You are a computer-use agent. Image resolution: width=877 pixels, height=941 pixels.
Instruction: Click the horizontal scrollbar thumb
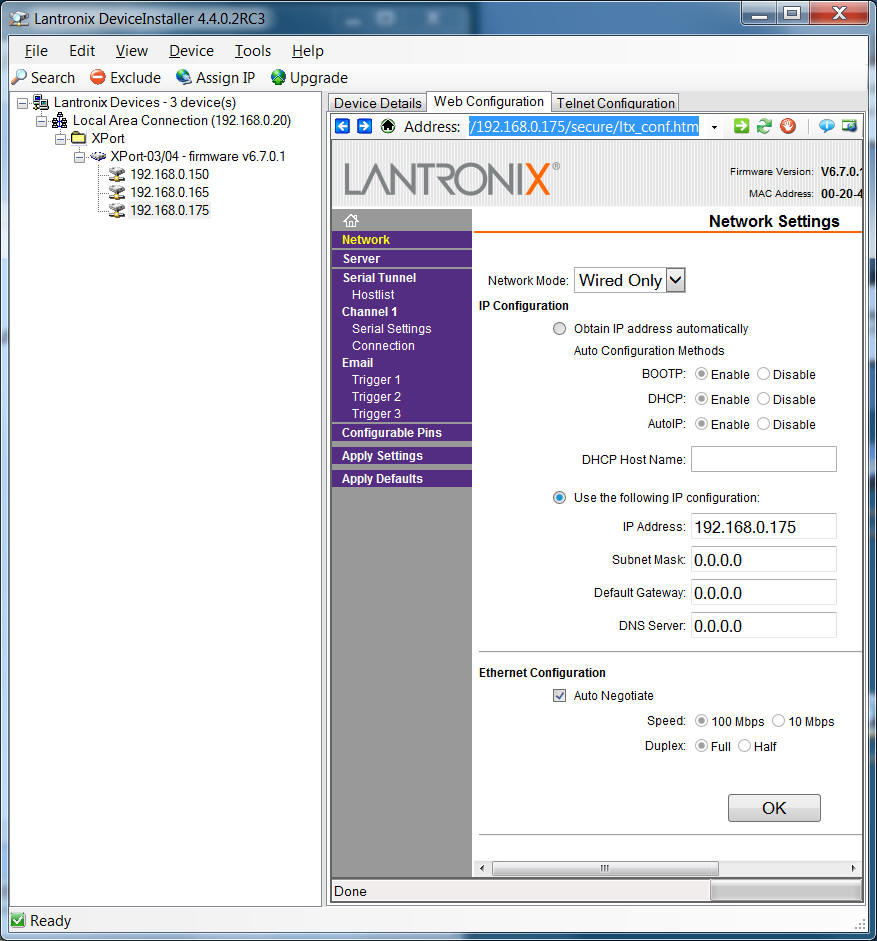click(x=605, y=868)
